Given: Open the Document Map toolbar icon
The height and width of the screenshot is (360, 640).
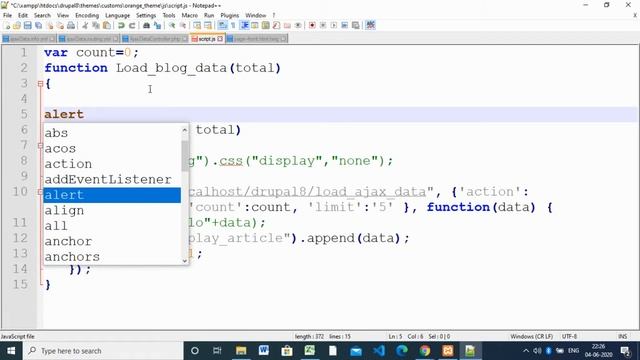Looking at the screenshot, I should 266,25.
